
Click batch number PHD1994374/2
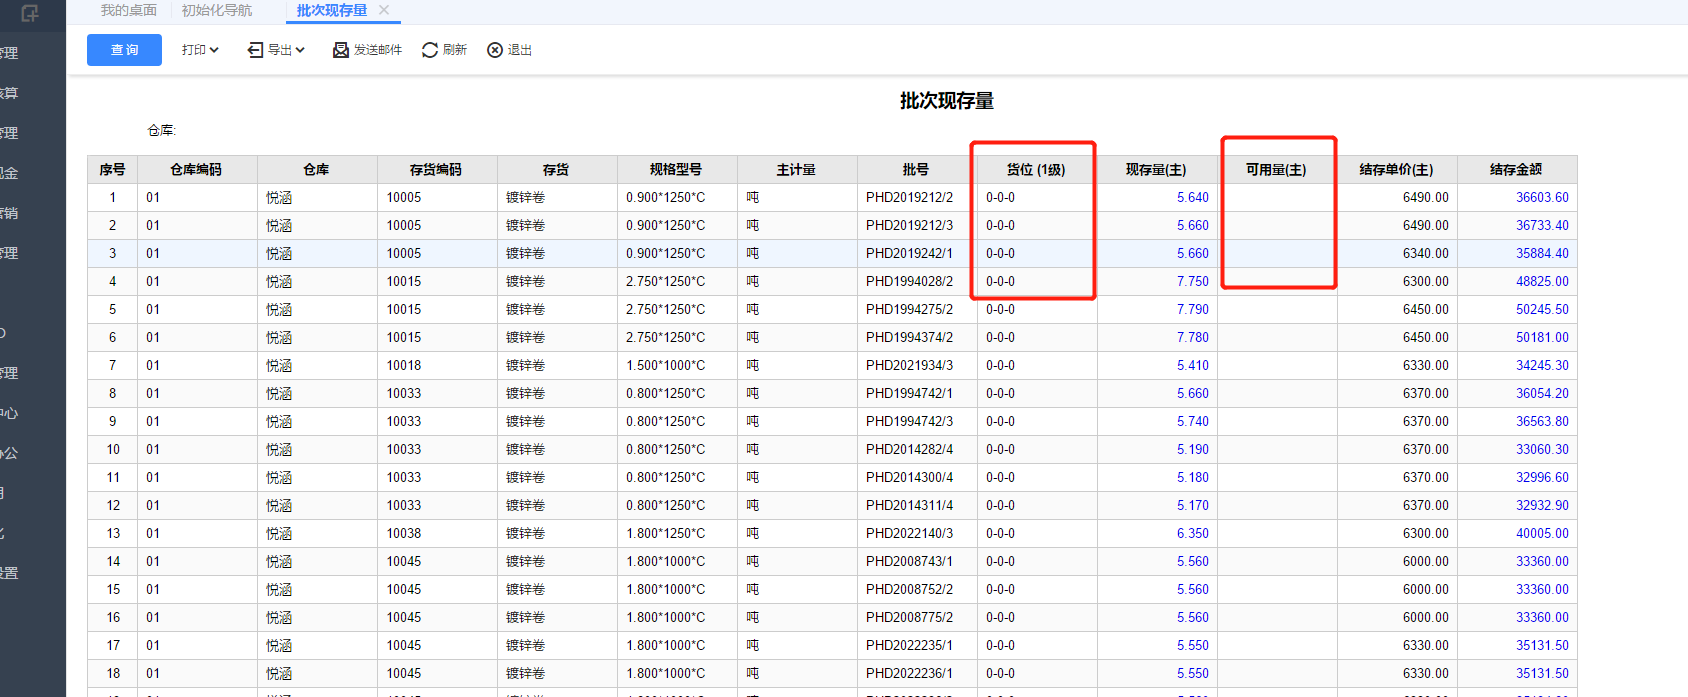coord(909,338)
